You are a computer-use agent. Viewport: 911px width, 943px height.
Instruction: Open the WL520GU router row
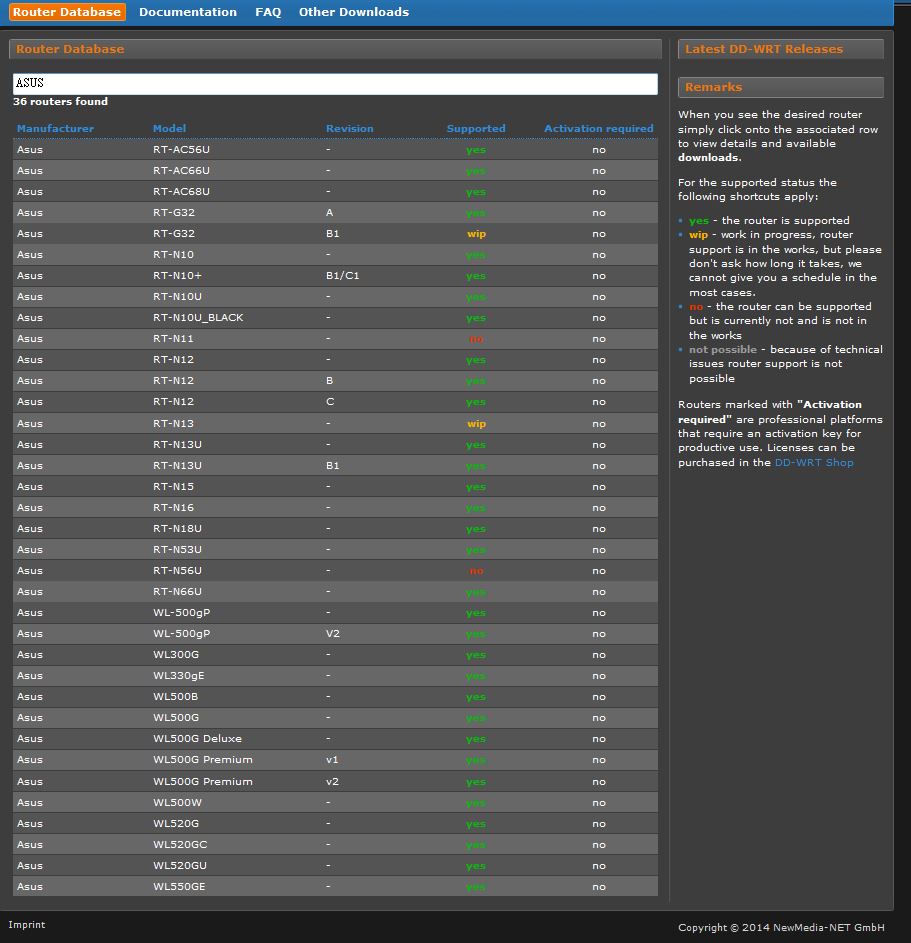click(335, 866)
